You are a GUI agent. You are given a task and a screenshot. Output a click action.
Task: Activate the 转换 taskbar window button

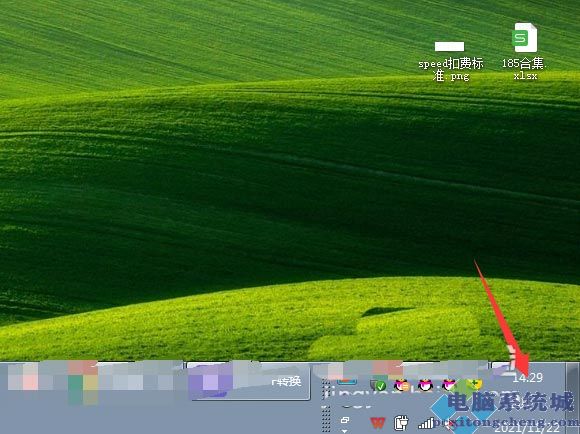pyautogui.click(x=249, y=381)
